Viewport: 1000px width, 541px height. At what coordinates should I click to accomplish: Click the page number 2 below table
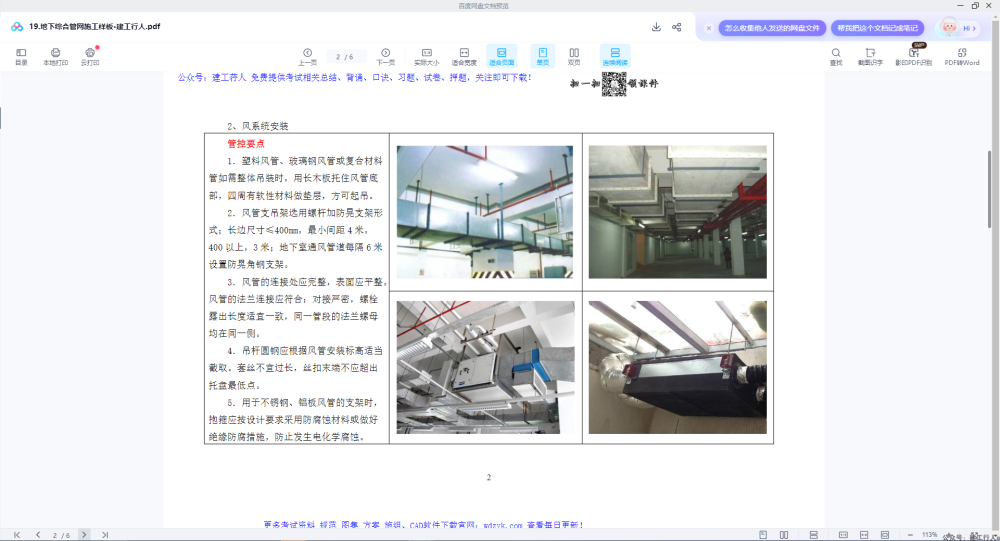(489, 477)
